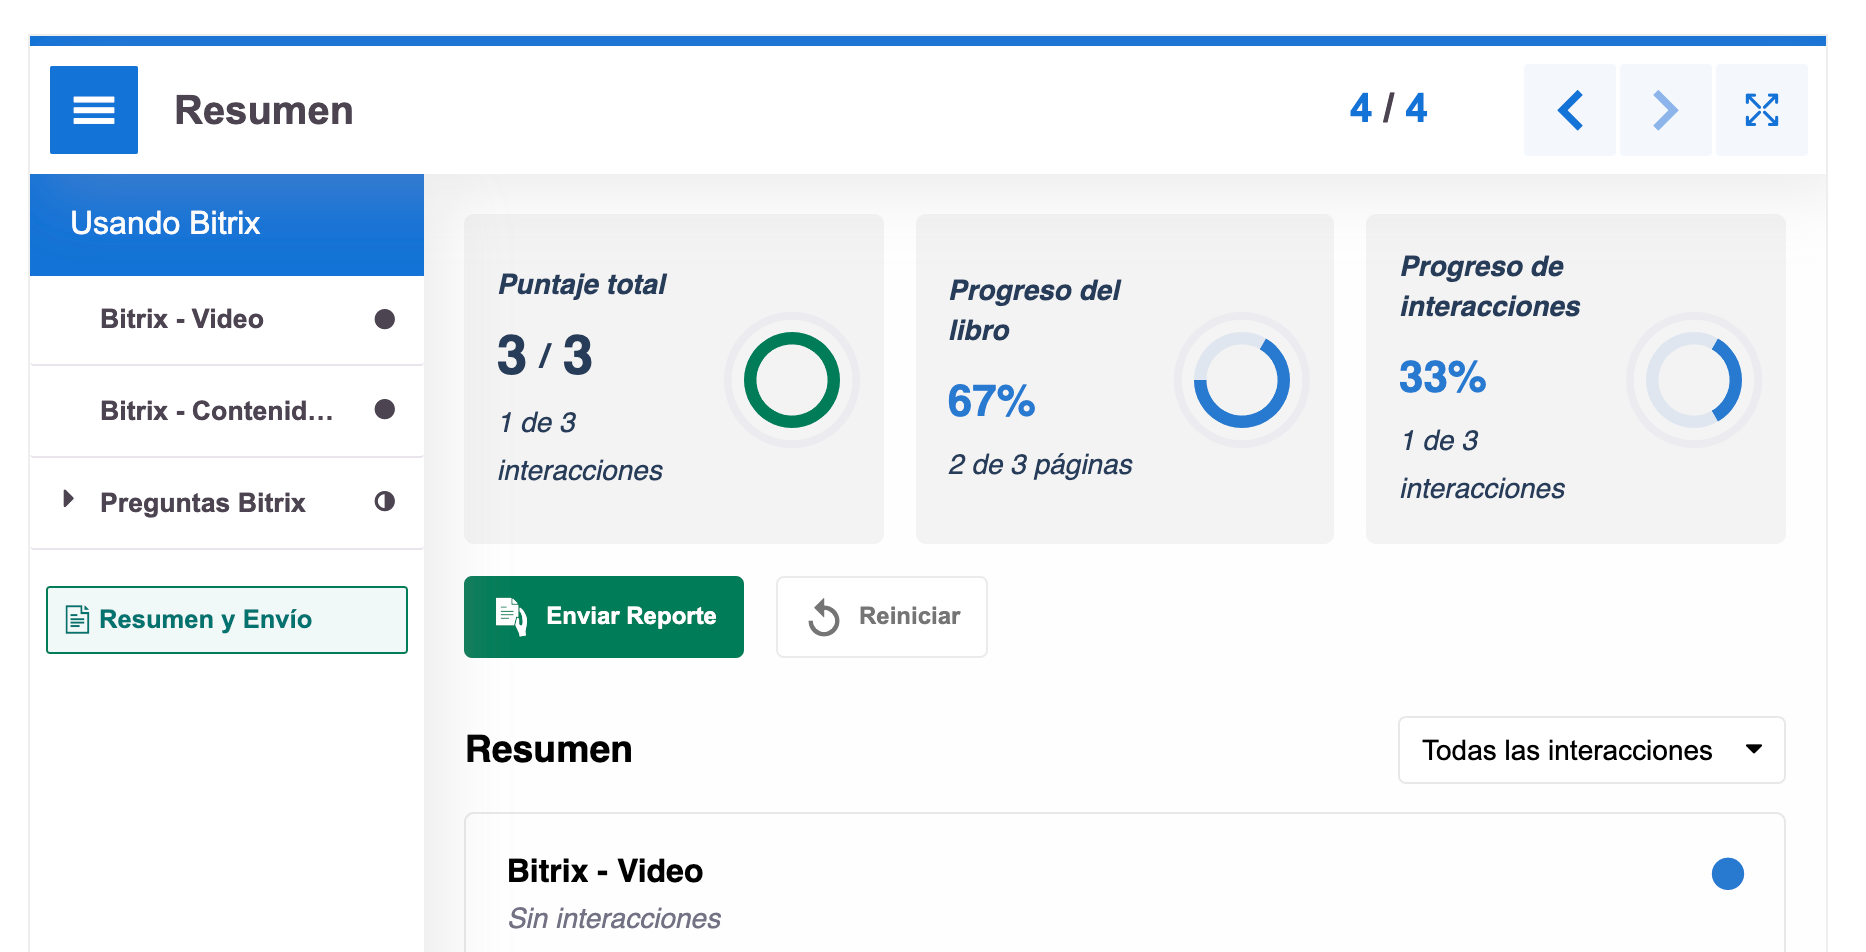1866x952 pixels.
Task: Click the Resumen section heading above the list
Action: (549, 749)
